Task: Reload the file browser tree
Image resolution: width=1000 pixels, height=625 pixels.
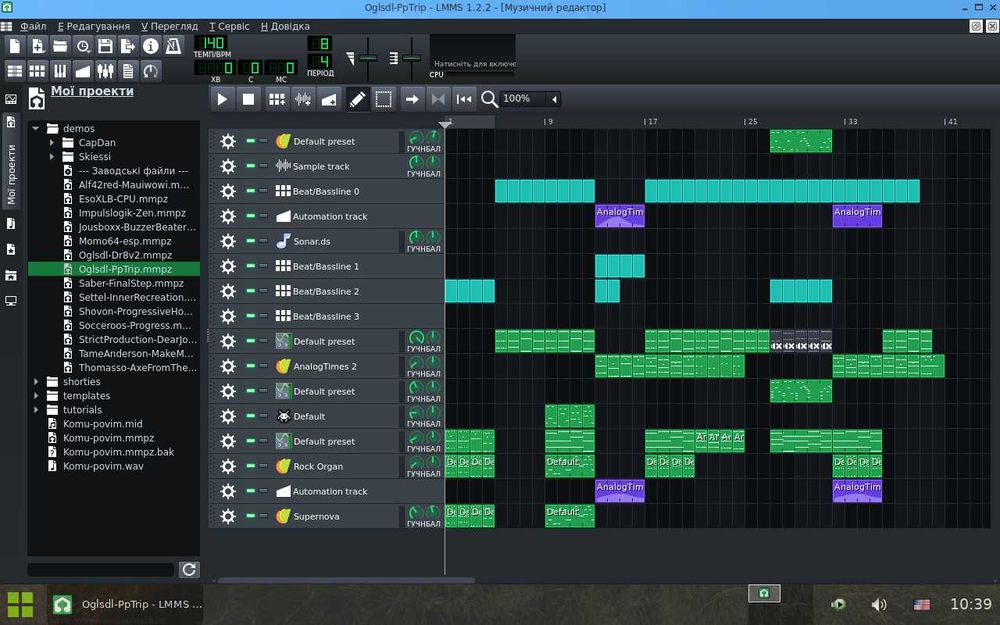Action: click(x=189, y=570)
